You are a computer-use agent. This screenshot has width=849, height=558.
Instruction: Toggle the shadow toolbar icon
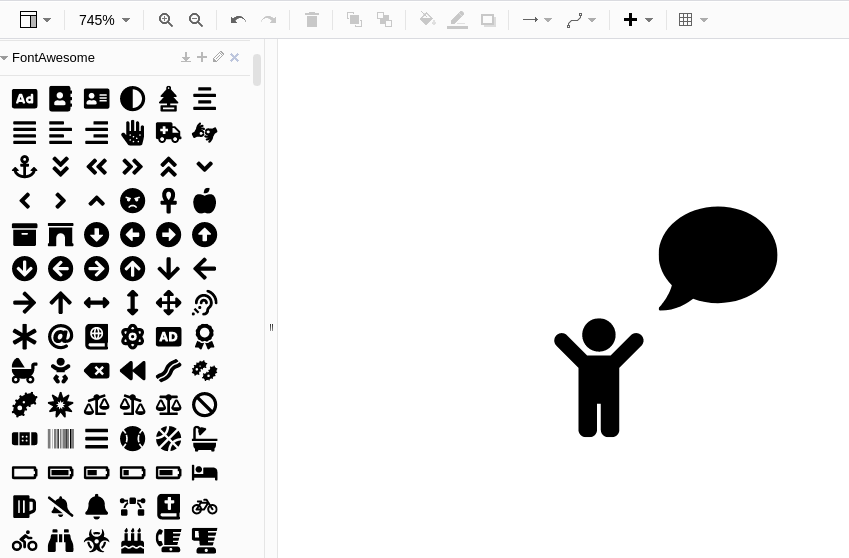[x=488, y=21]
